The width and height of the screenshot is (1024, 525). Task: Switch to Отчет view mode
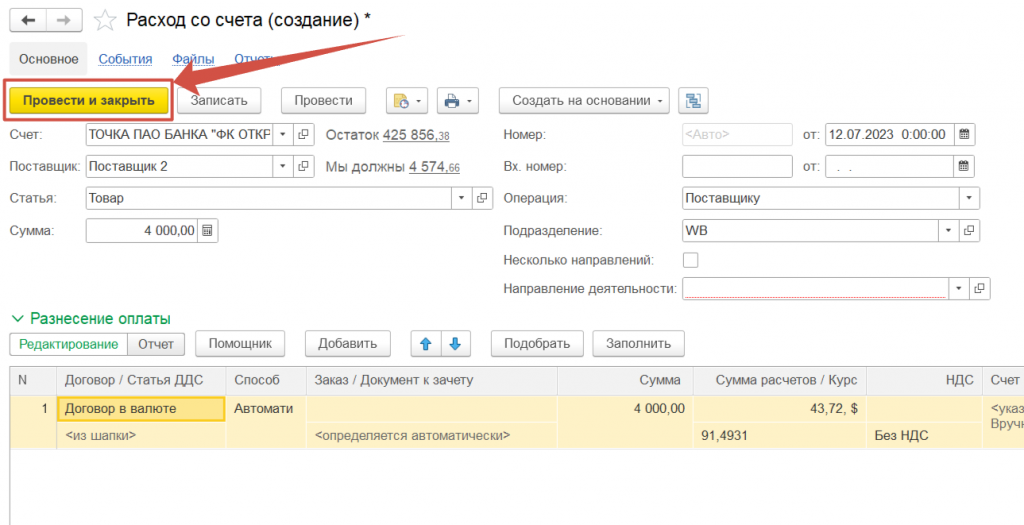[155, 344]
